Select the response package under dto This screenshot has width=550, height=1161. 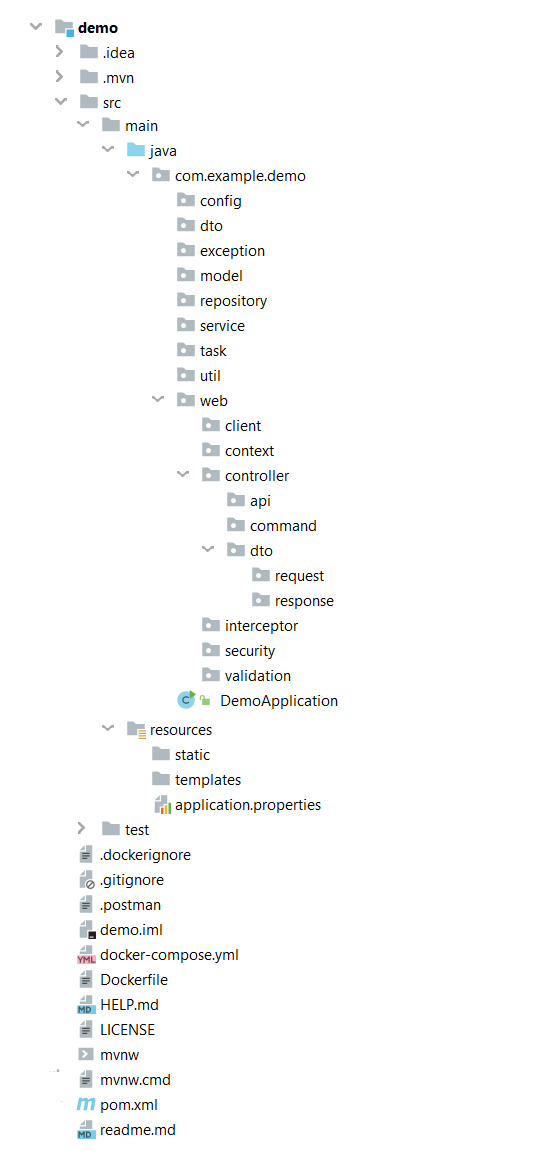292,600
